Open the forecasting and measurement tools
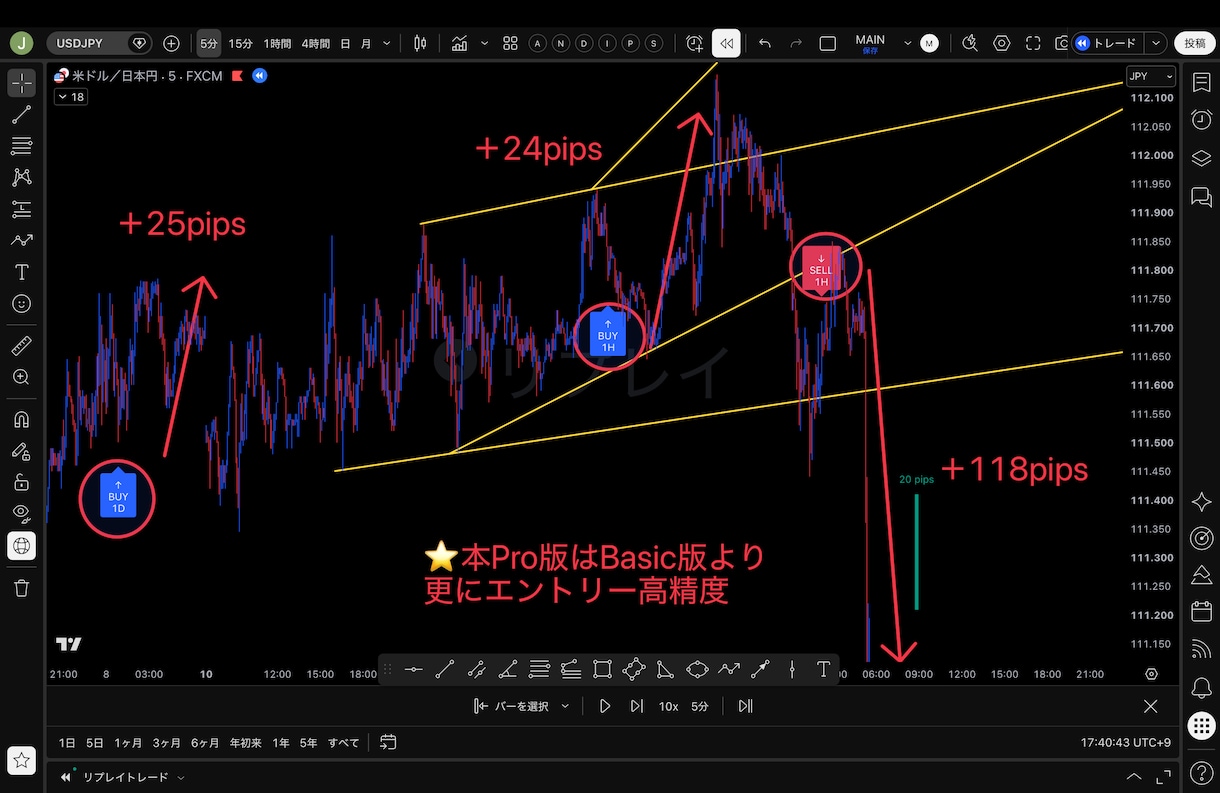Screen dimensions: 1220x793 pos(21,209)
